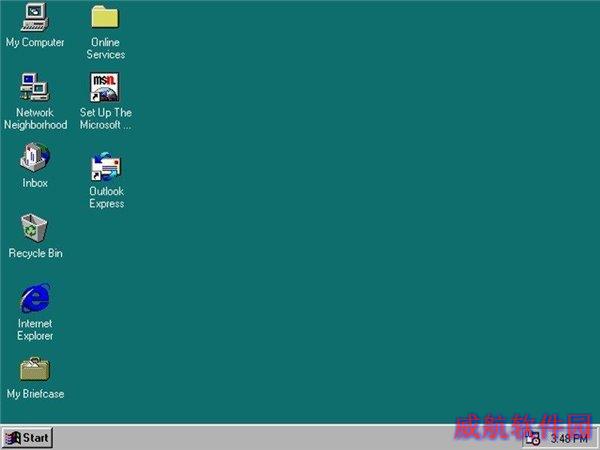Select the Internet Explorer icon
The height and width of the screenshot is (450, 600).
[35, 298]
